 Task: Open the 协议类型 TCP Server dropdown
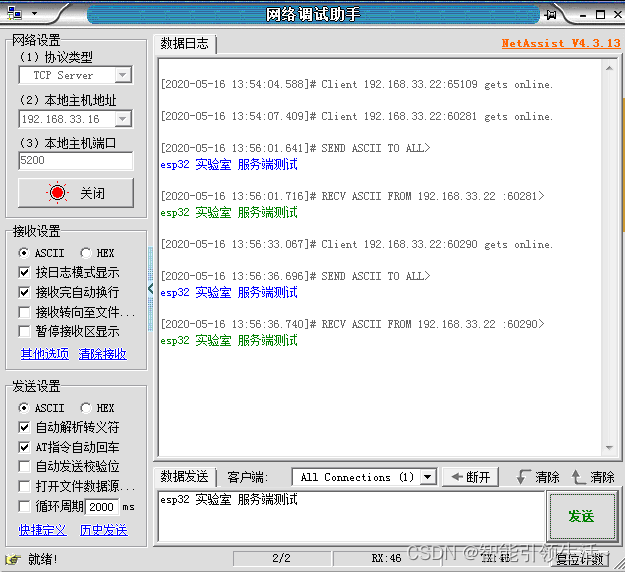tap(123, 75)
